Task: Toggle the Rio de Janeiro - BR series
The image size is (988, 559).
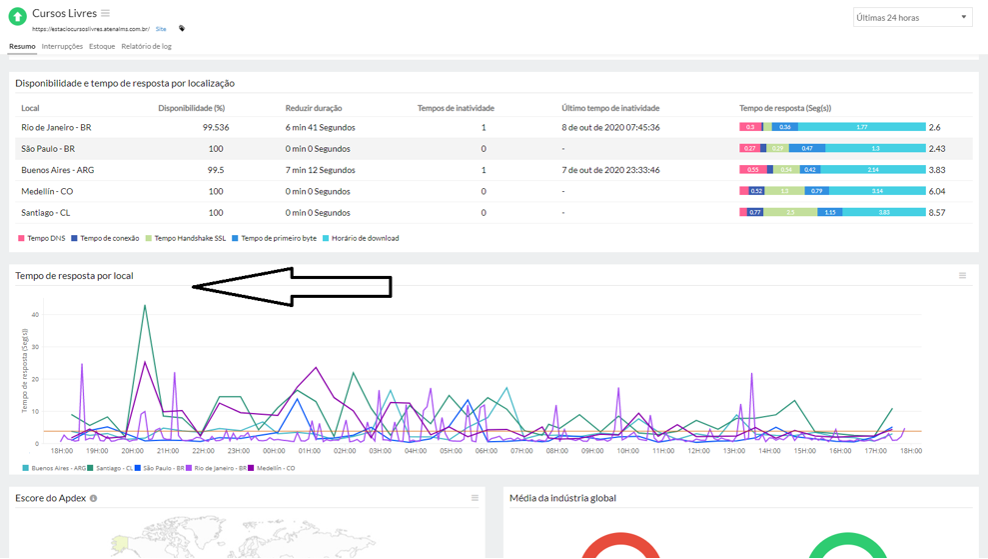Action: 217,468
